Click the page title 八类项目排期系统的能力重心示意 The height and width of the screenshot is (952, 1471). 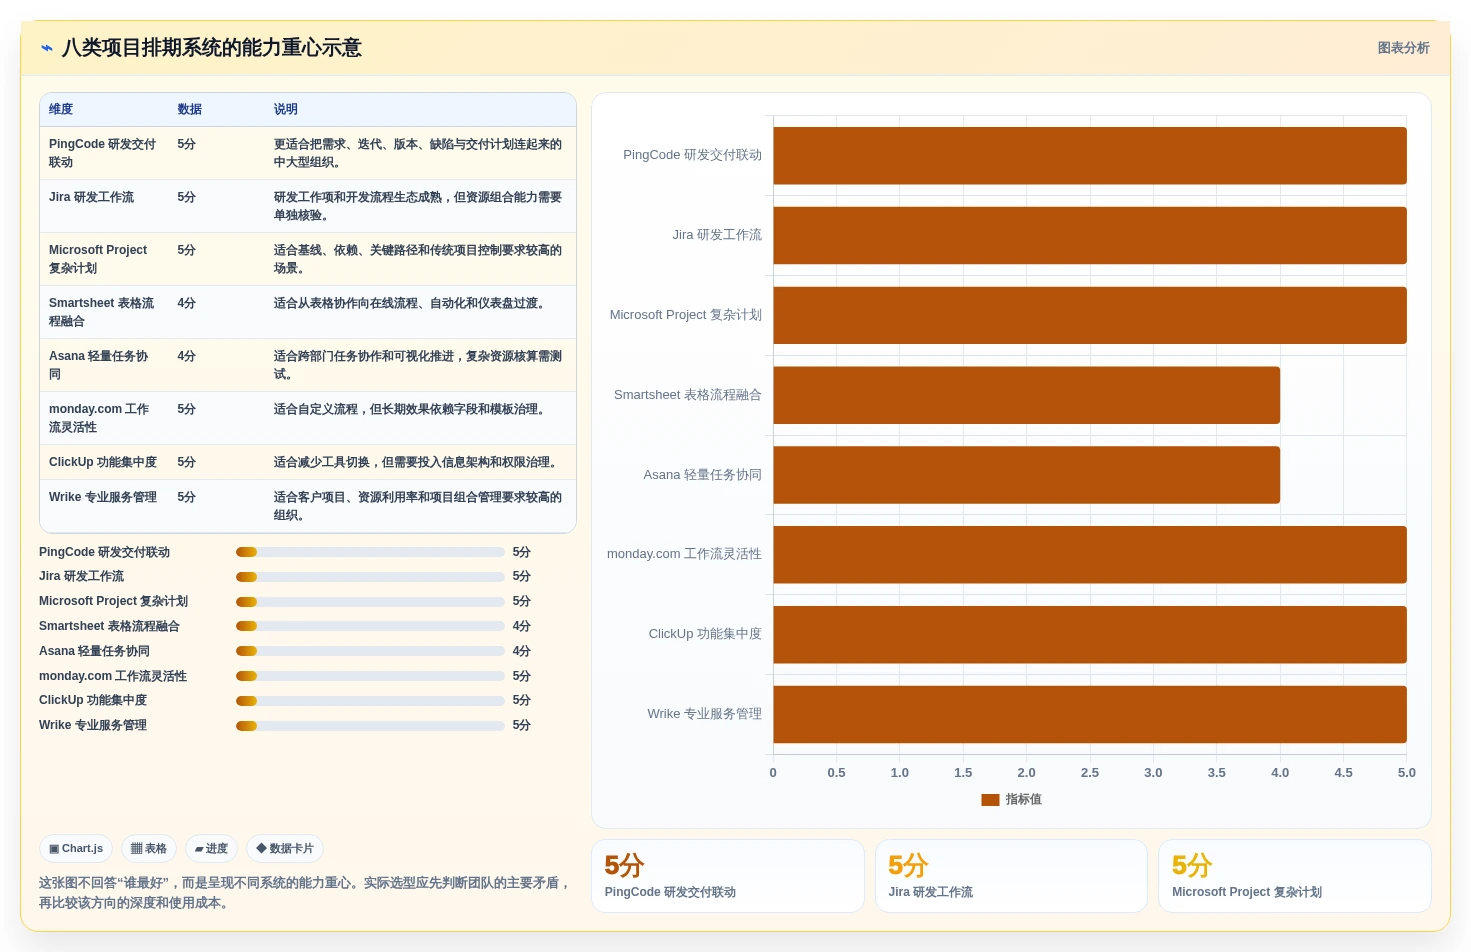(x=211, y=48)
